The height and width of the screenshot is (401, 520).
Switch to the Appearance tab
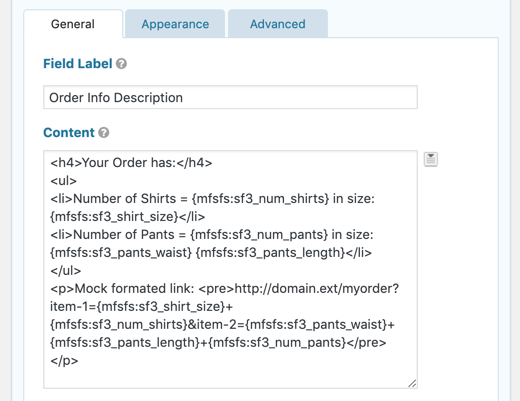pyautogui.click(x=175, y=24)
